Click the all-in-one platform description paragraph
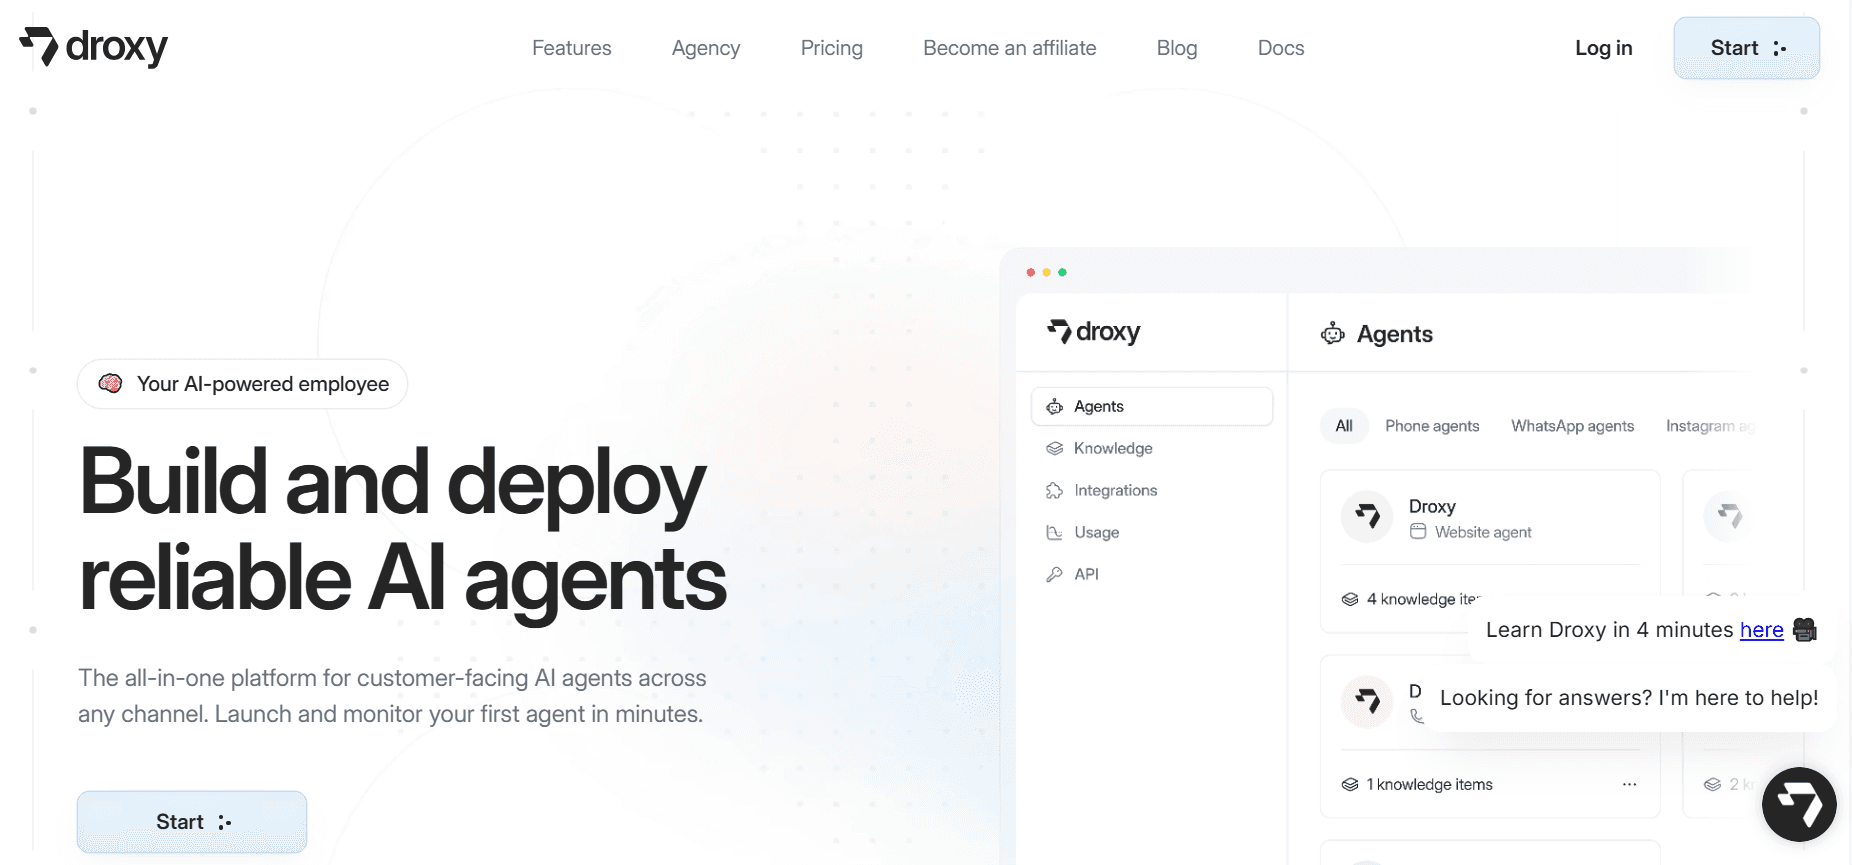1852x865 pixels. pyautogui.click(x=392, y=696)
